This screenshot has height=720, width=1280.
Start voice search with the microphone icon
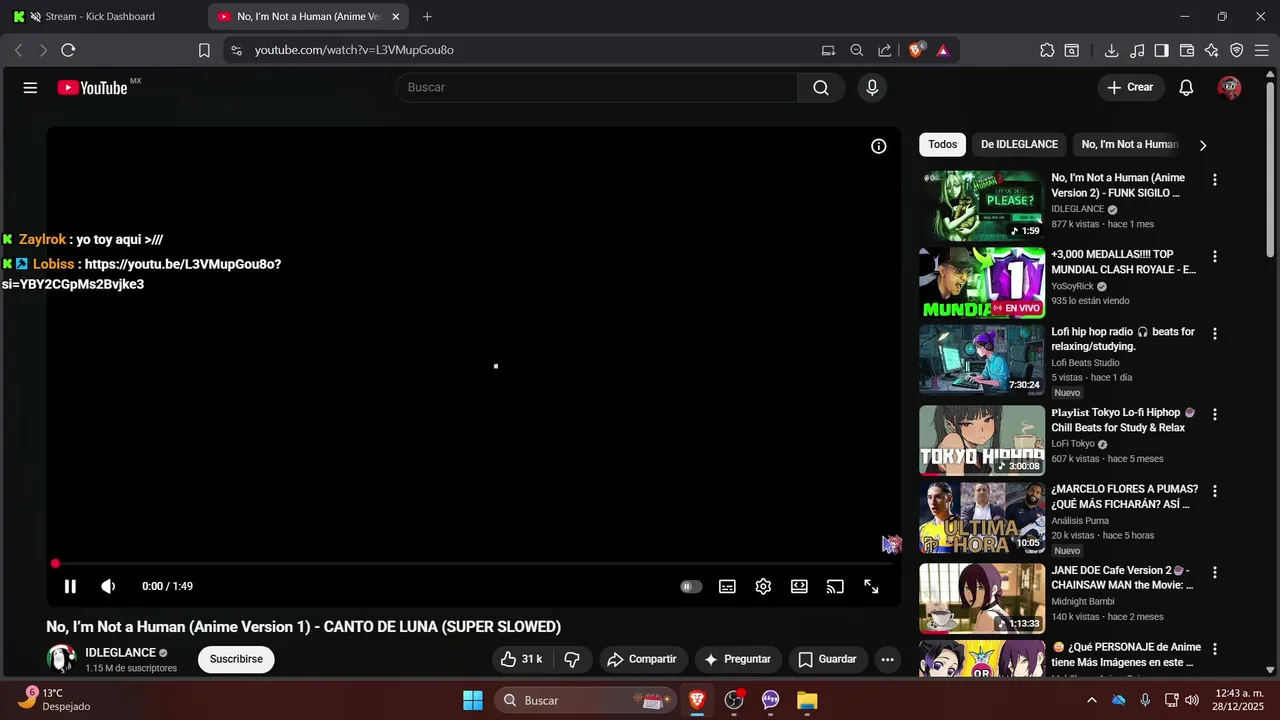click(x=872, y=88)
